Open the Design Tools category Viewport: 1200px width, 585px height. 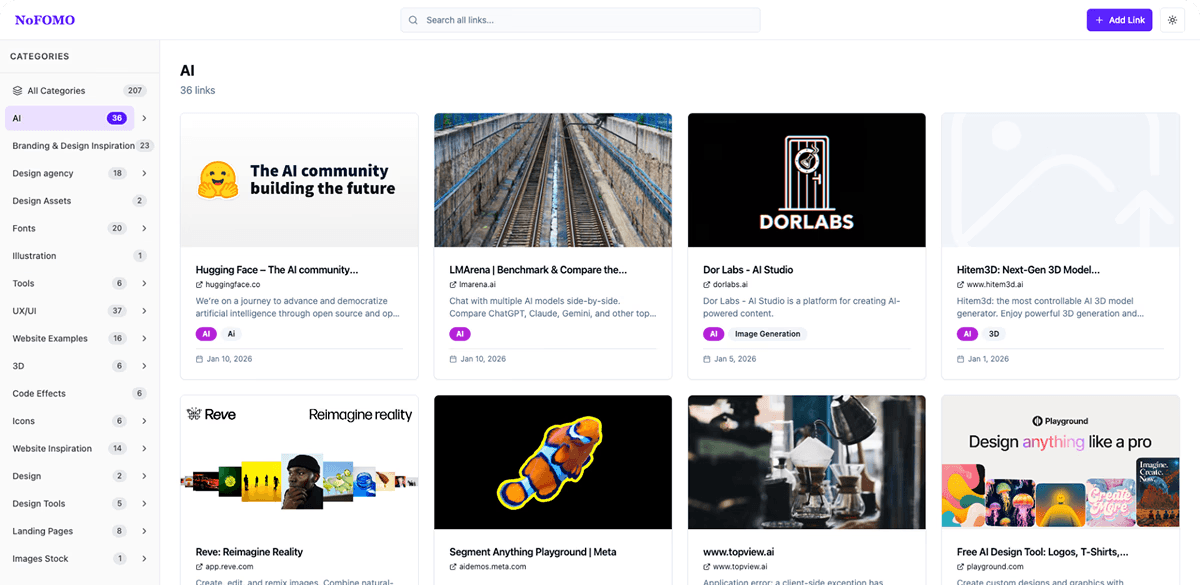[x=69, y=503]
